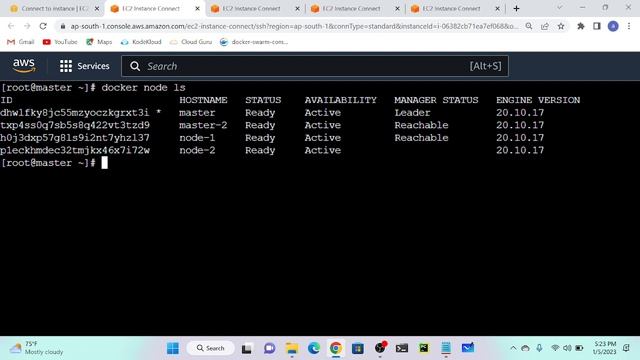Bookmark this page with the star

(561, 26)
